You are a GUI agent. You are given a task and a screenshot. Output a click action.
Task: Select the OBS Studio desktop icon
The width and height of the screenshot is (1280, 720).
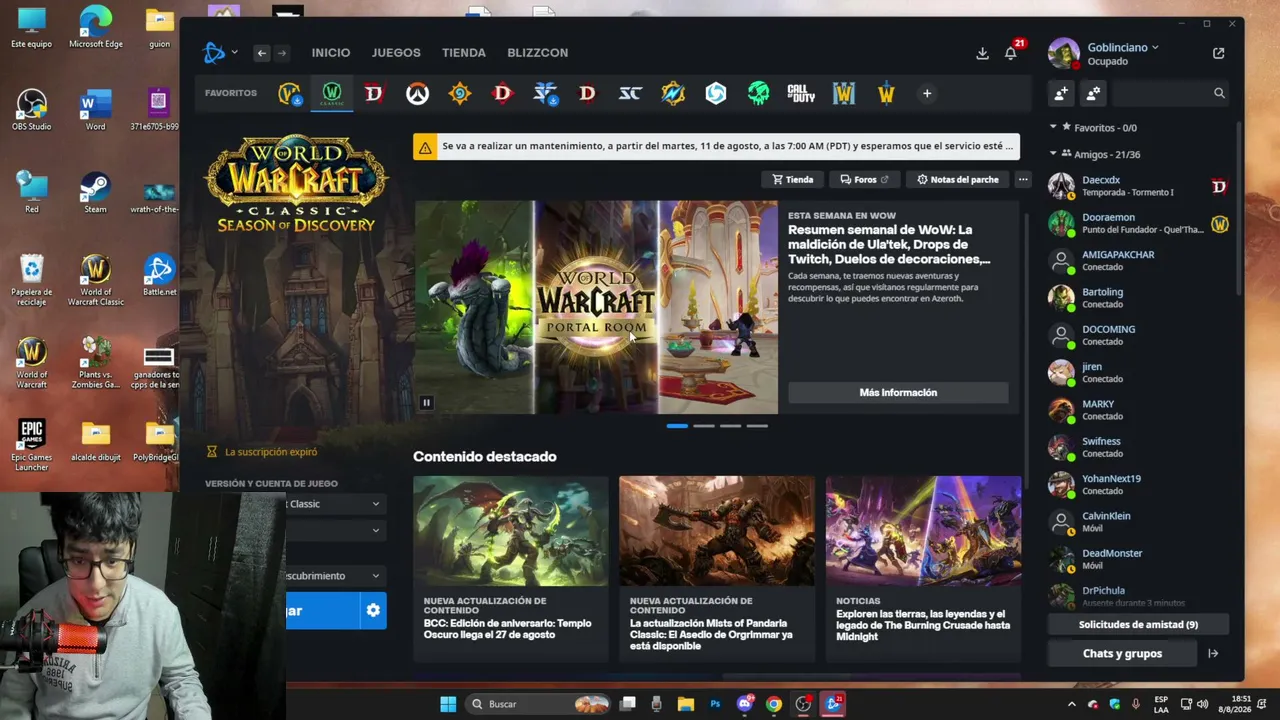(x=31, y=110)
